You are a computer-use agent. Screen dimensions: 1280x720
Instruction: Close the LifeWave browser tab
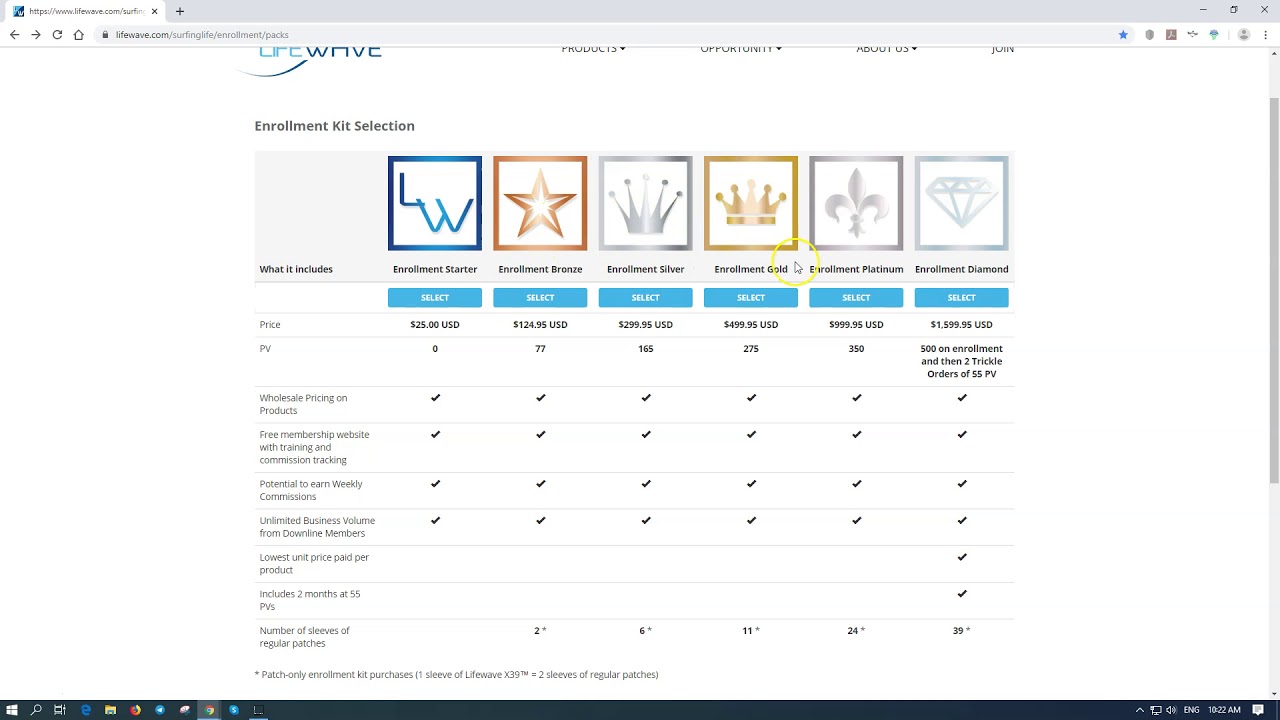pos(155,11)
